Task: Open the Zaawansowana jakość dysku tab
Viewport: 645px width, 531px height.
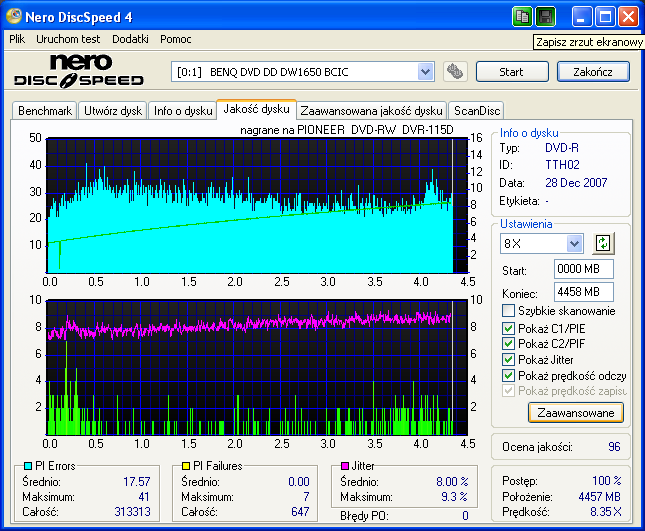Action: point(371,111)
